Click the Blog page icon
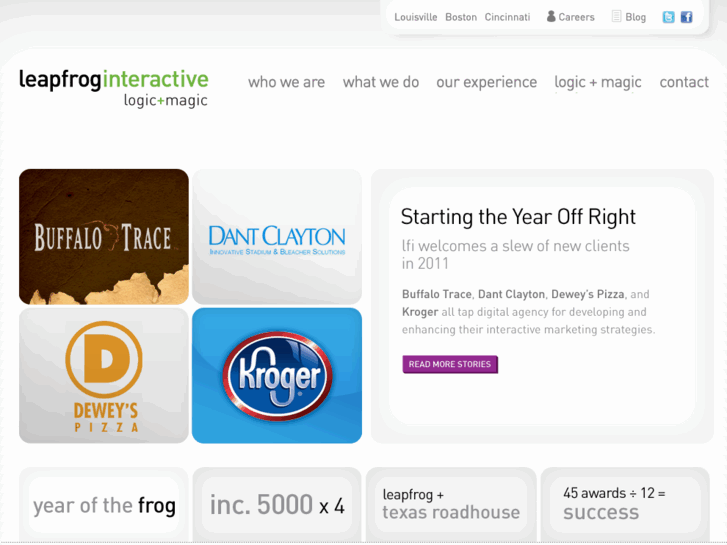727x545 pixels. [x=616, y=16]
